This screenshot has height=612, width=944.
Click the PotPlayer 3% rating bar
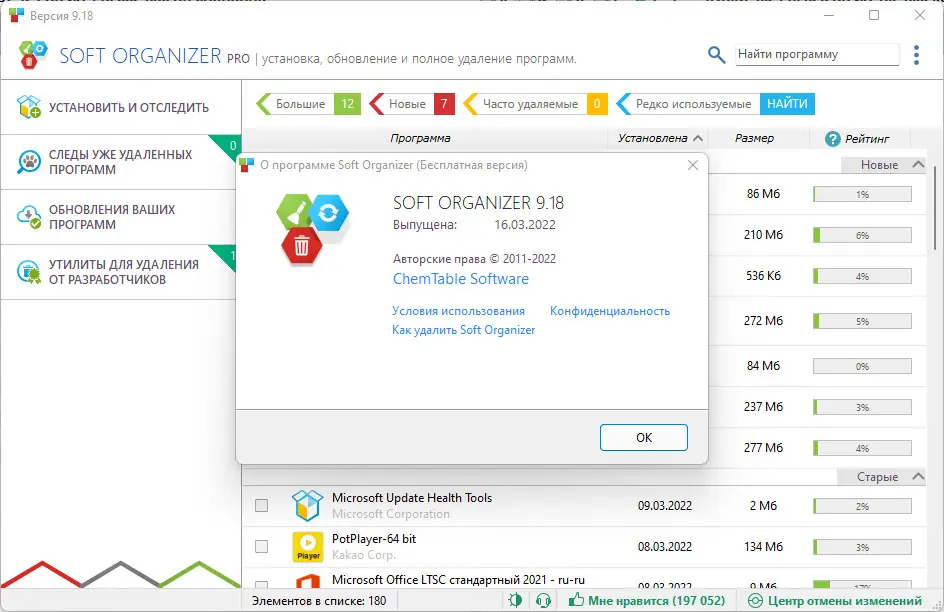pyautogui.click(x=862, y=547)
